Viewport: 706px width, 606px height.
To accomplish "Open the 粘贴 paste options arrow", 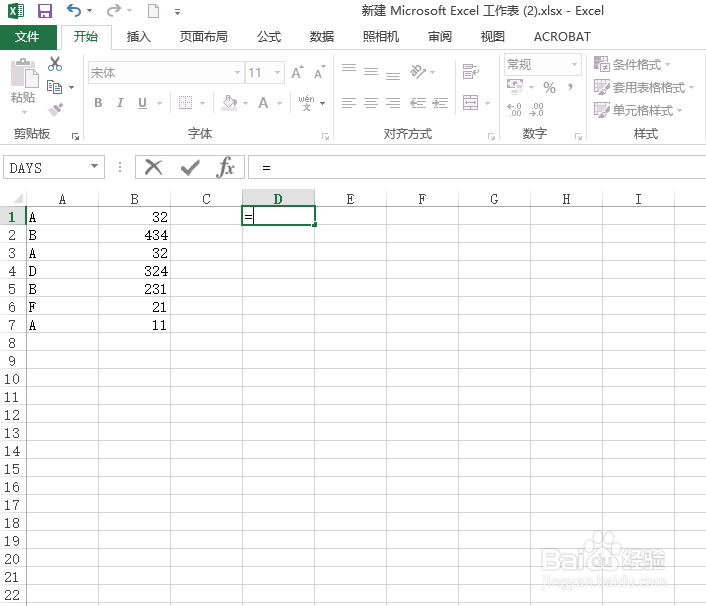I will pos(24,113).
